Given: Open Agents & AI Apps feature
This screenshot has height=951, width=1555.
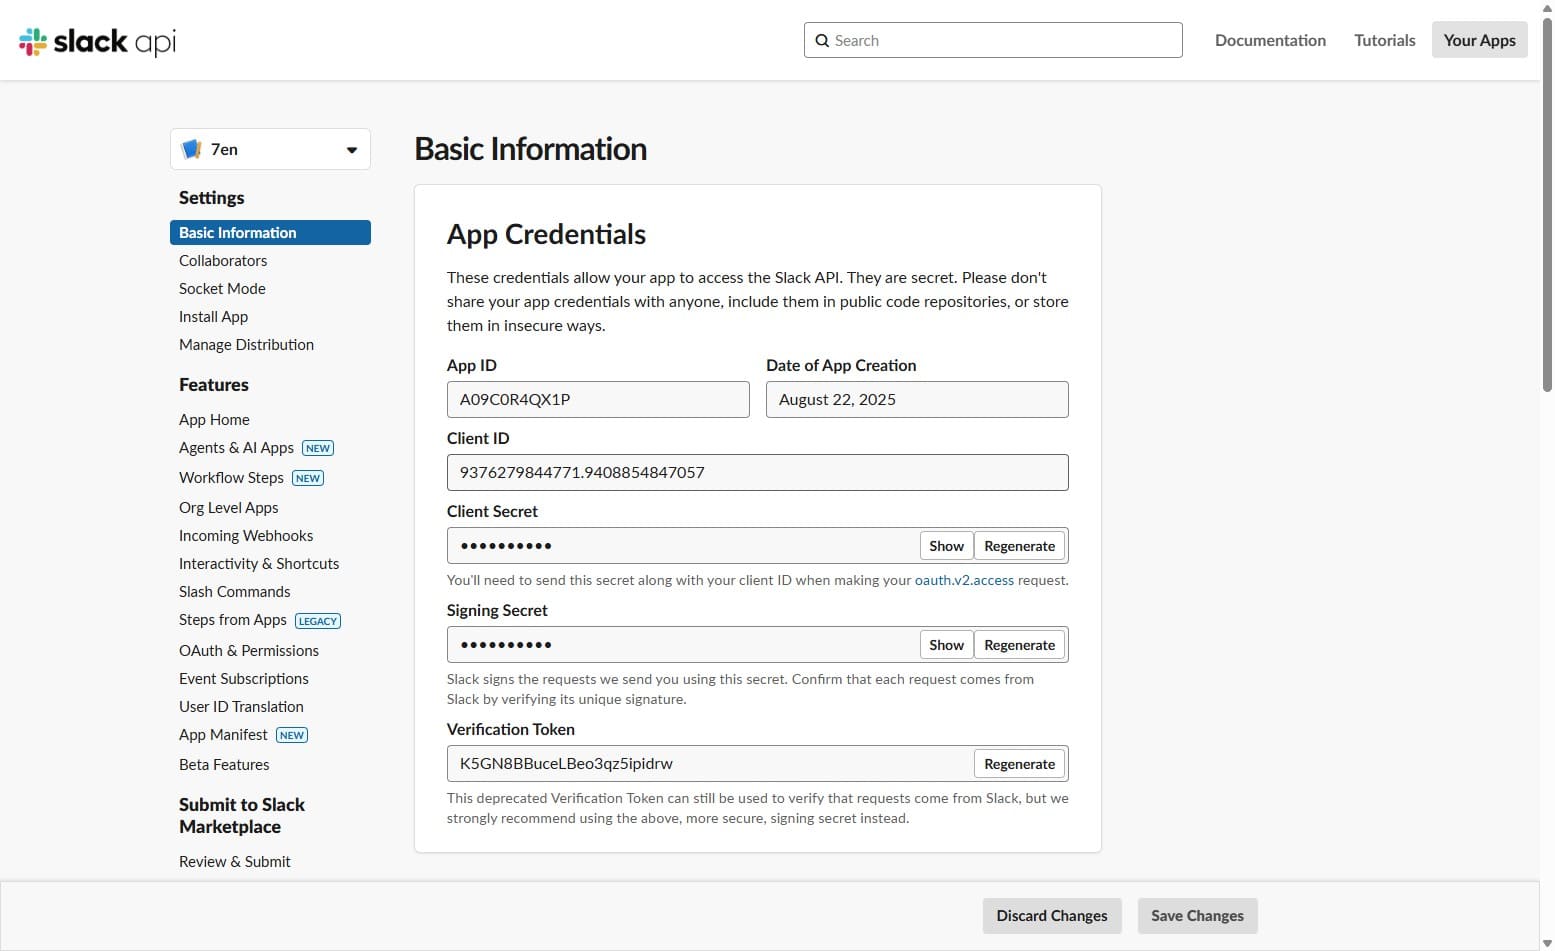Looking at the screenshot, I should point(236,447).
